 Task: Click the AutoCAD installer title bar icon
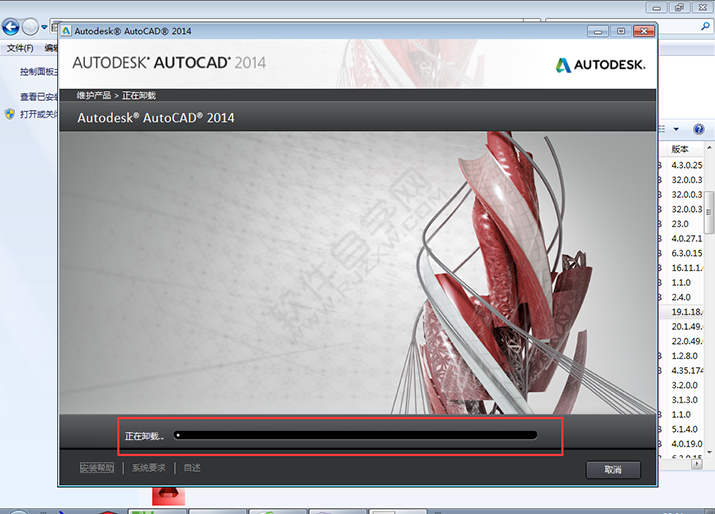pos(67,31)
